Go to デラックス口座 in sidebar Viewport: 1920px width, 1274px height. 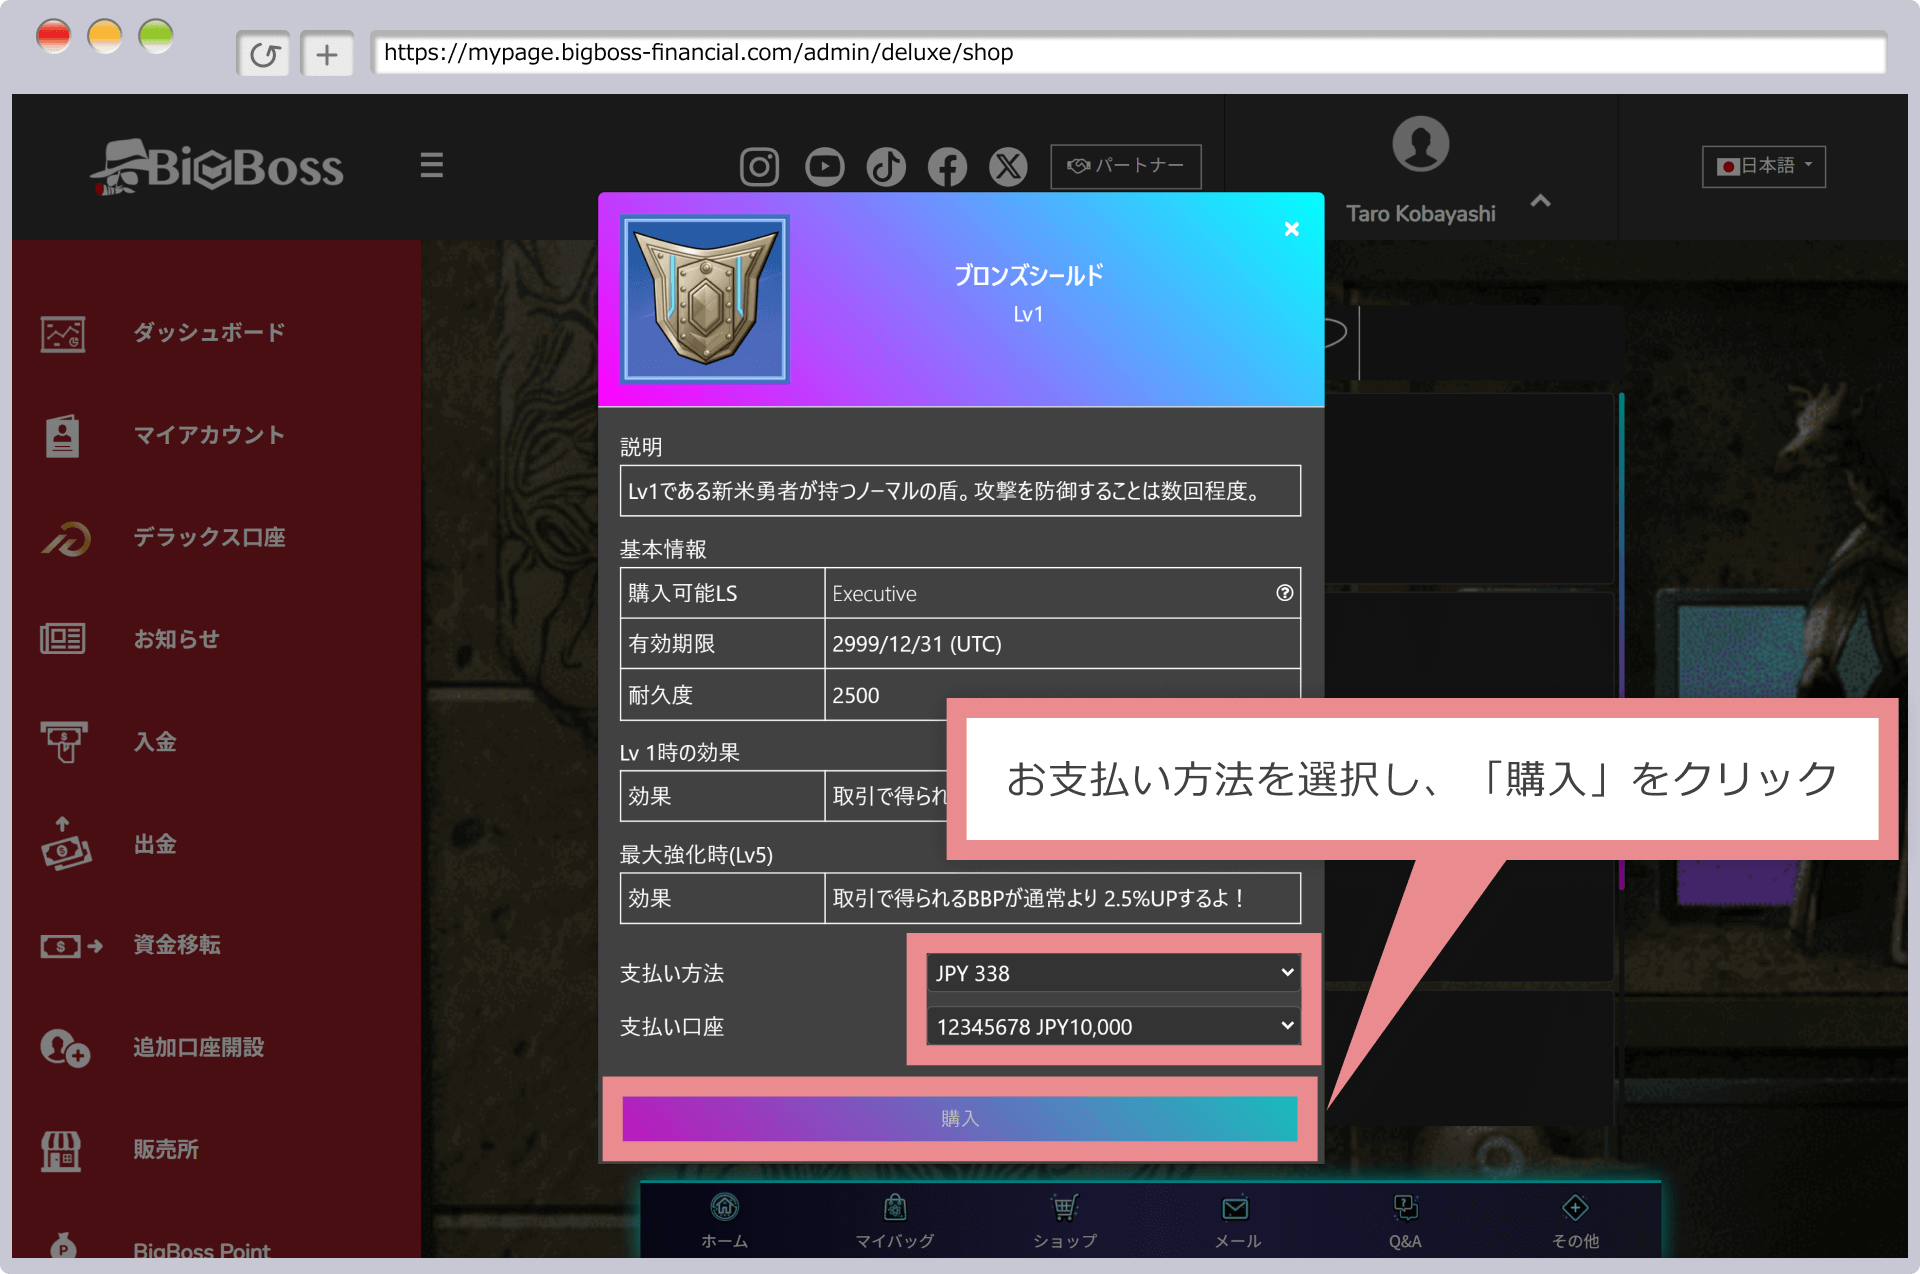pyautogui.click(x=209, y=538)
